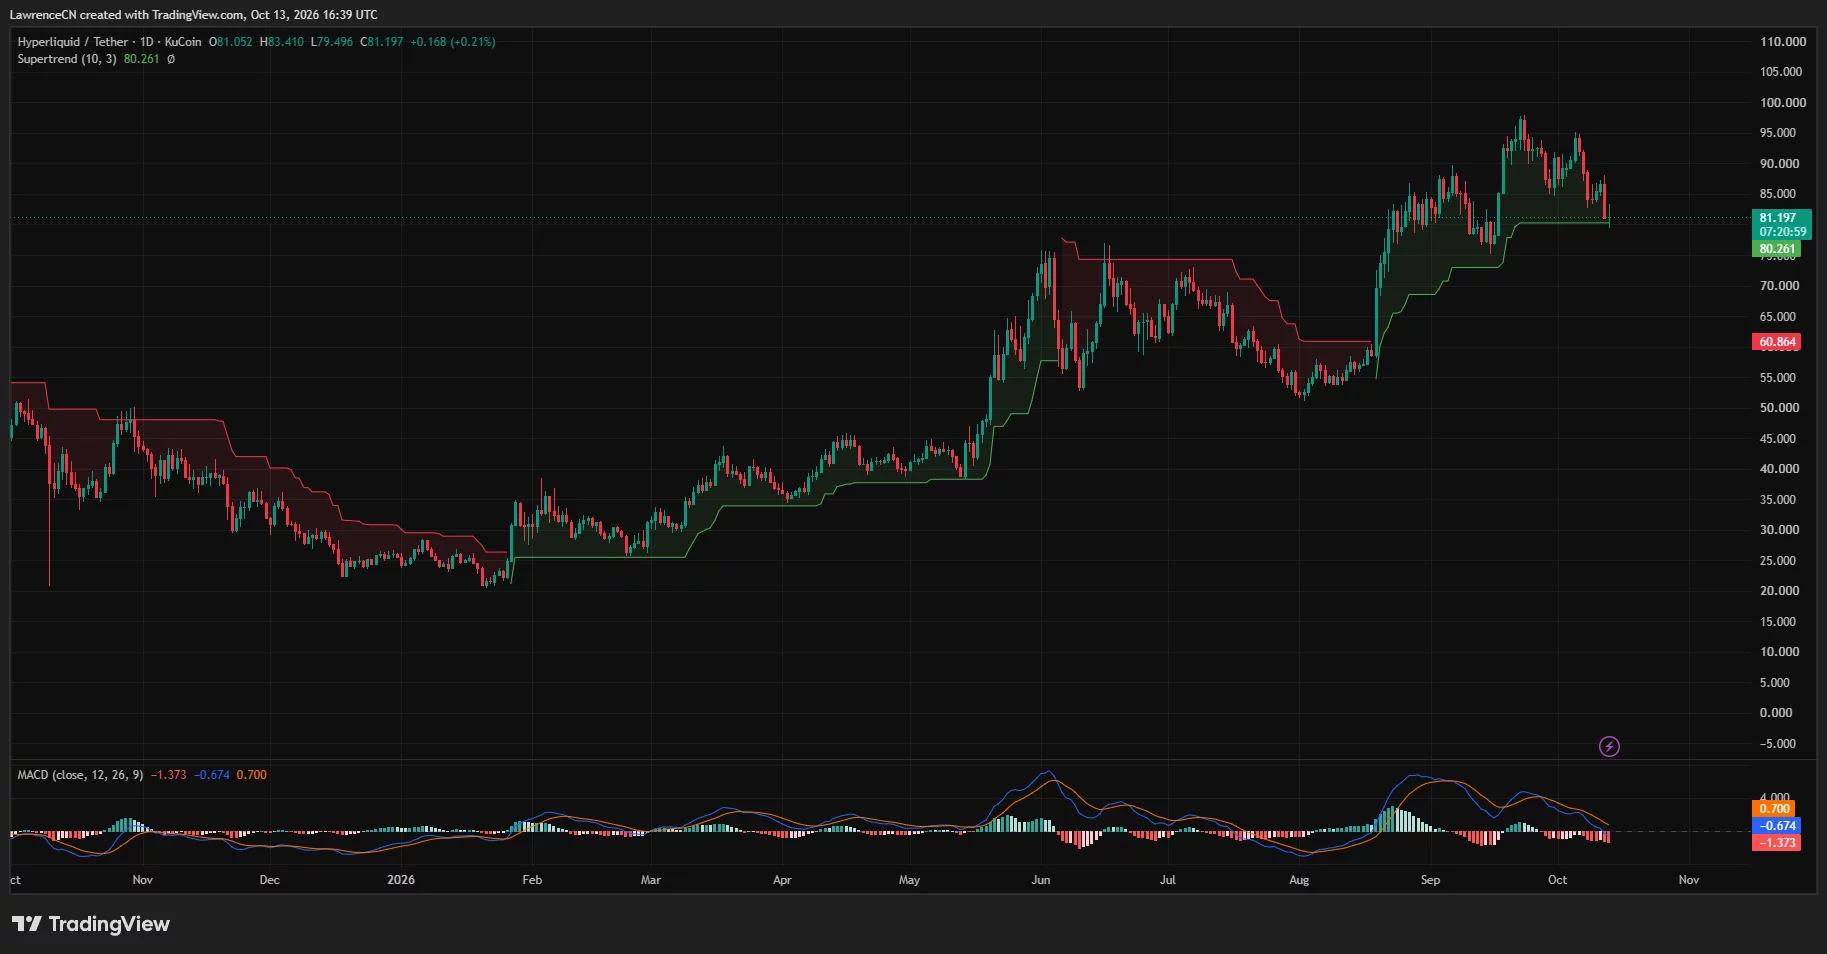The height and width of the screenshot is (954, 1827).
Task: Click the purple lightning bolt icon
Action: coord(1609,746)
